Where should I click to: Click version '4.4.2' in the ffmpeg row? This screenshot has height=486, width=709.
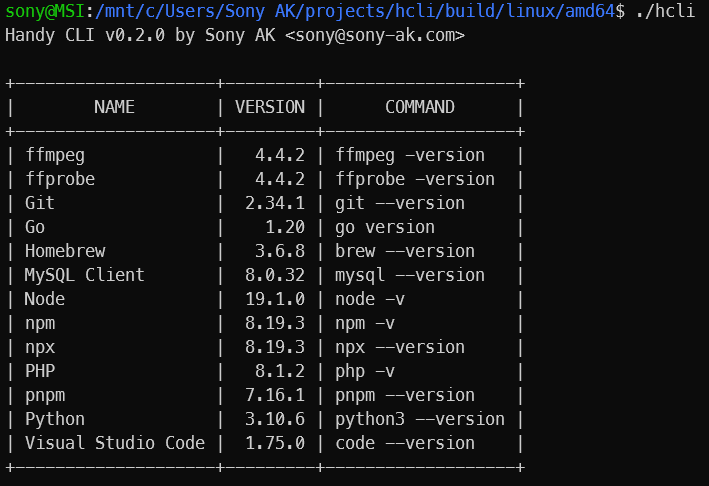point(280,155)
